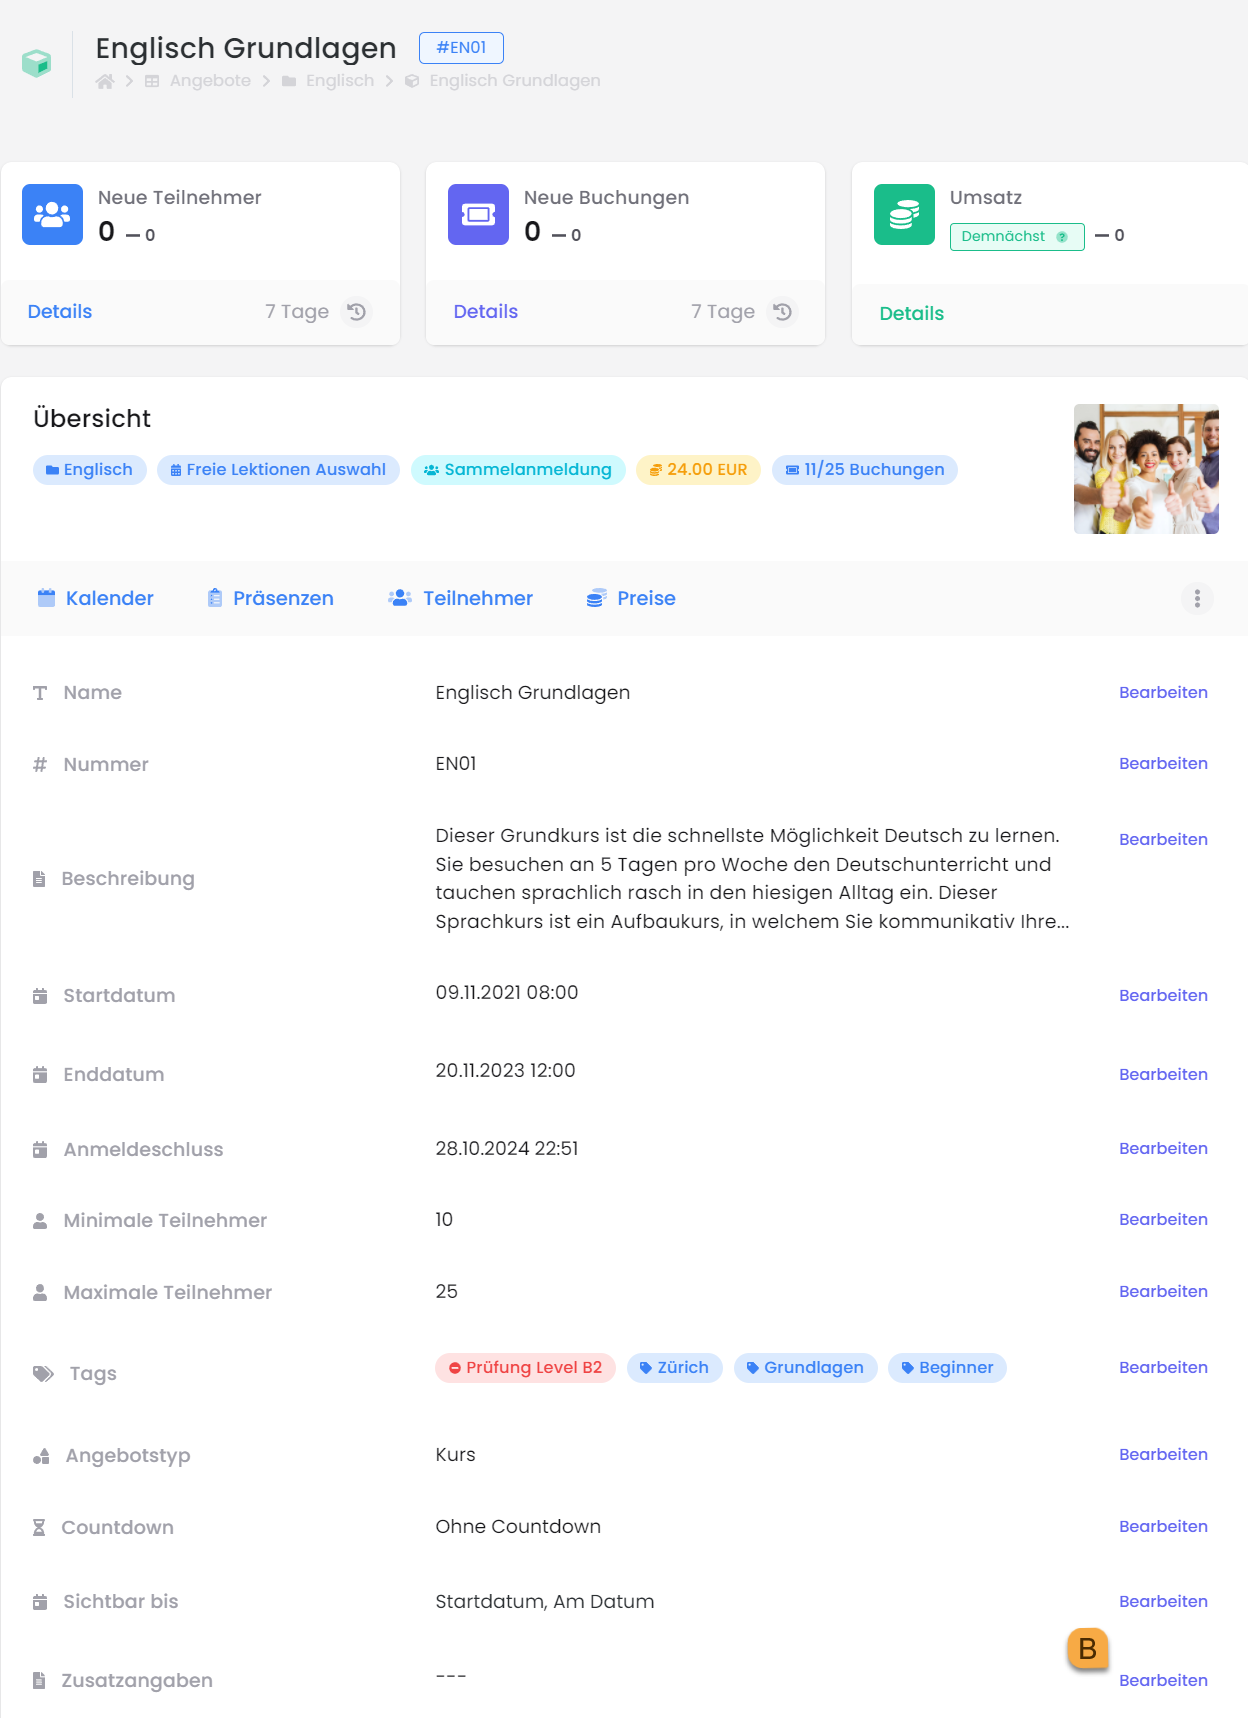This screenshot has width=1248, height=1718.
Task: Click the history icon on Neue Teilnehmer card
Action: tap(356, 312)
